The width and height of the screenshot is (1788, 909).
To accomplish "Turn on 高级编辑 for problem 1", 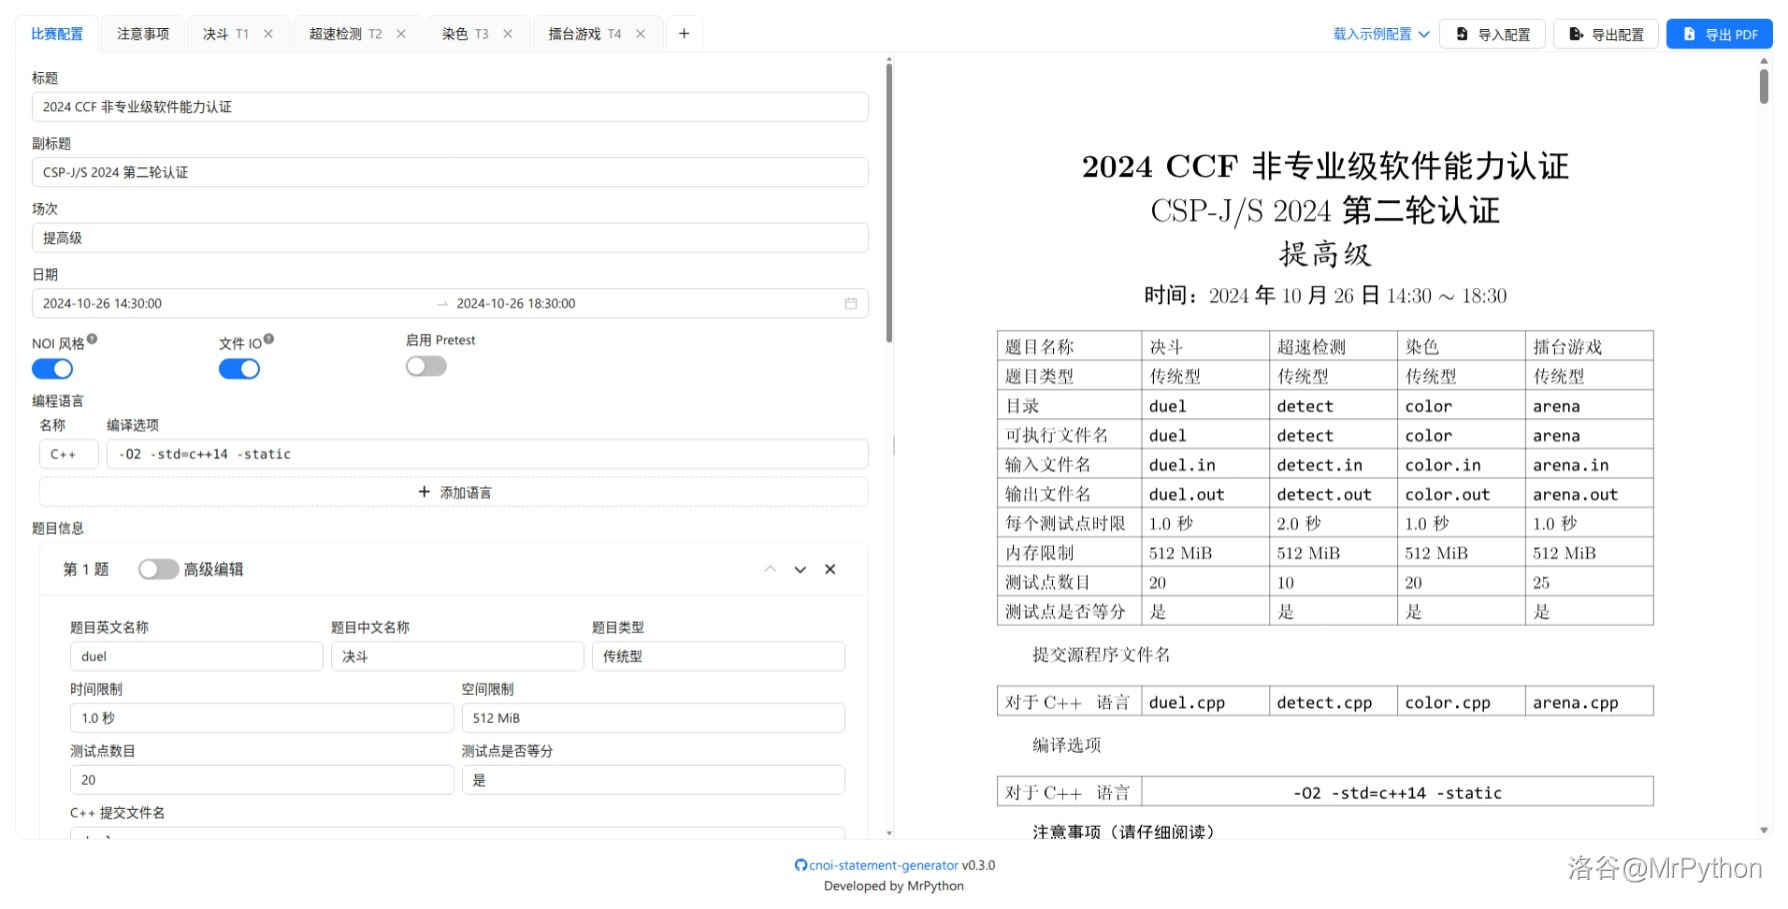I will point(158,569).
